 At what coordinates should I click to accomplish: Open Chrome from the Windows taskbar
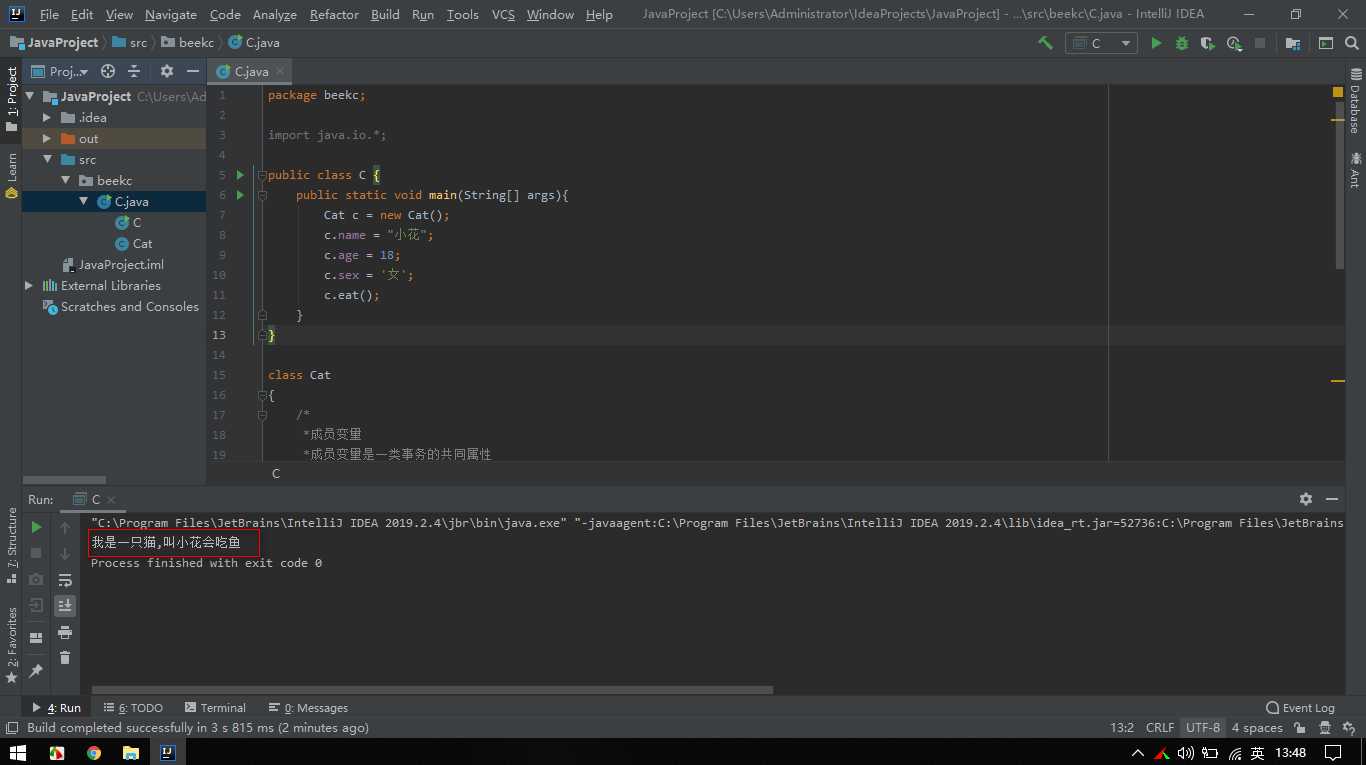pos(93,752)
